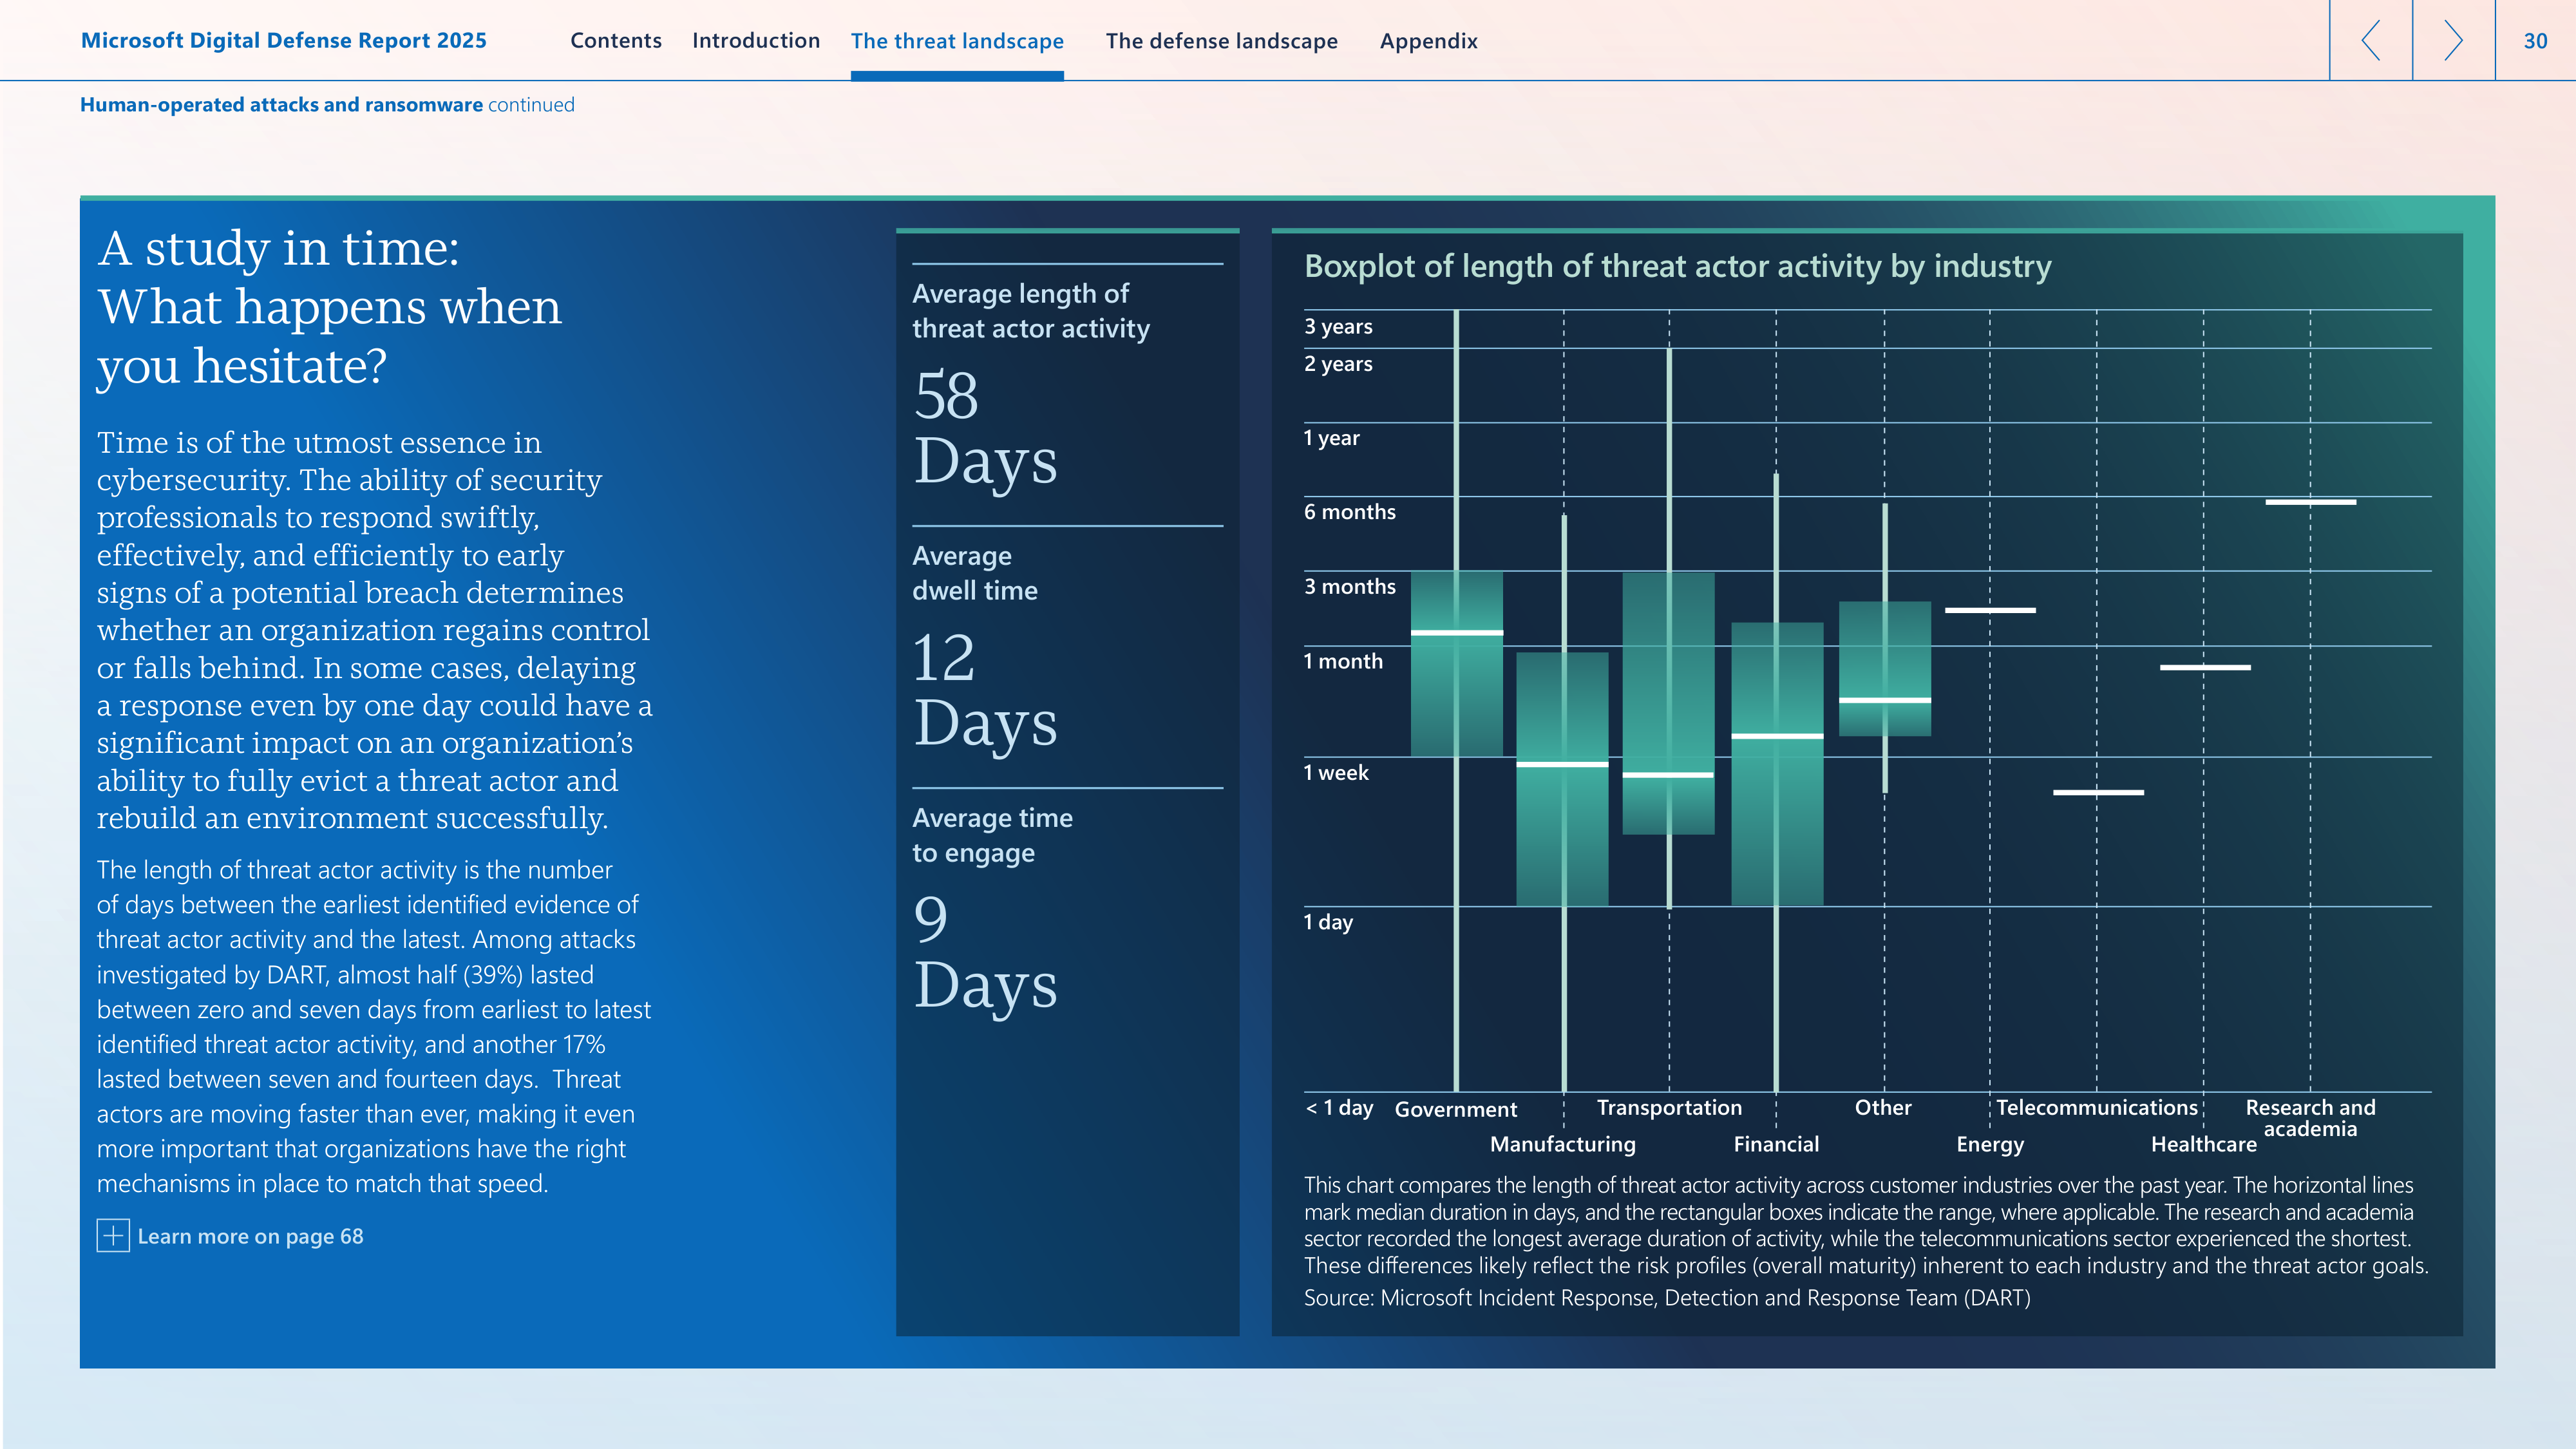2576x1449 pixels.
Task: Click the Other axis label
Action: coord(1883,1108)
